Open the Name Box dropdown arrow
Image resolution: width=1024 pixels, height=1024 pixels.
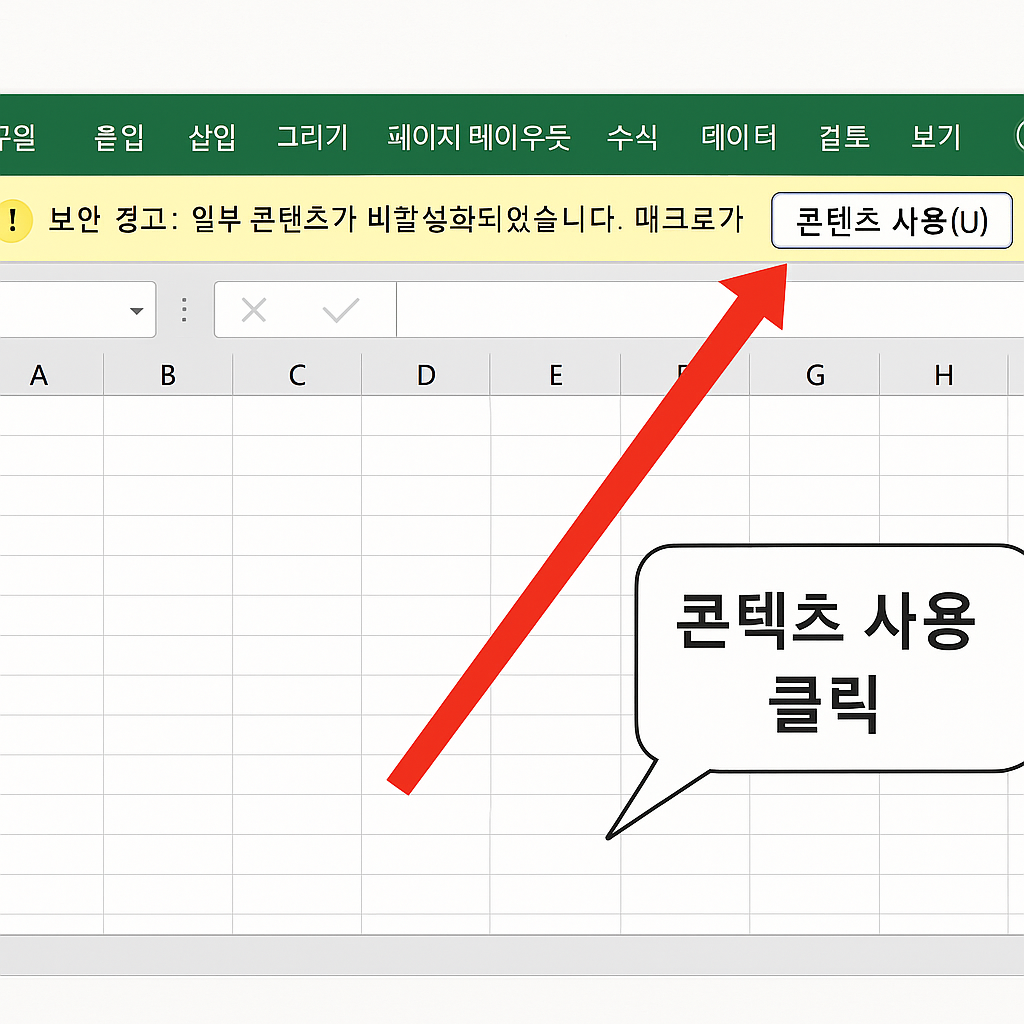pos(138,310)
